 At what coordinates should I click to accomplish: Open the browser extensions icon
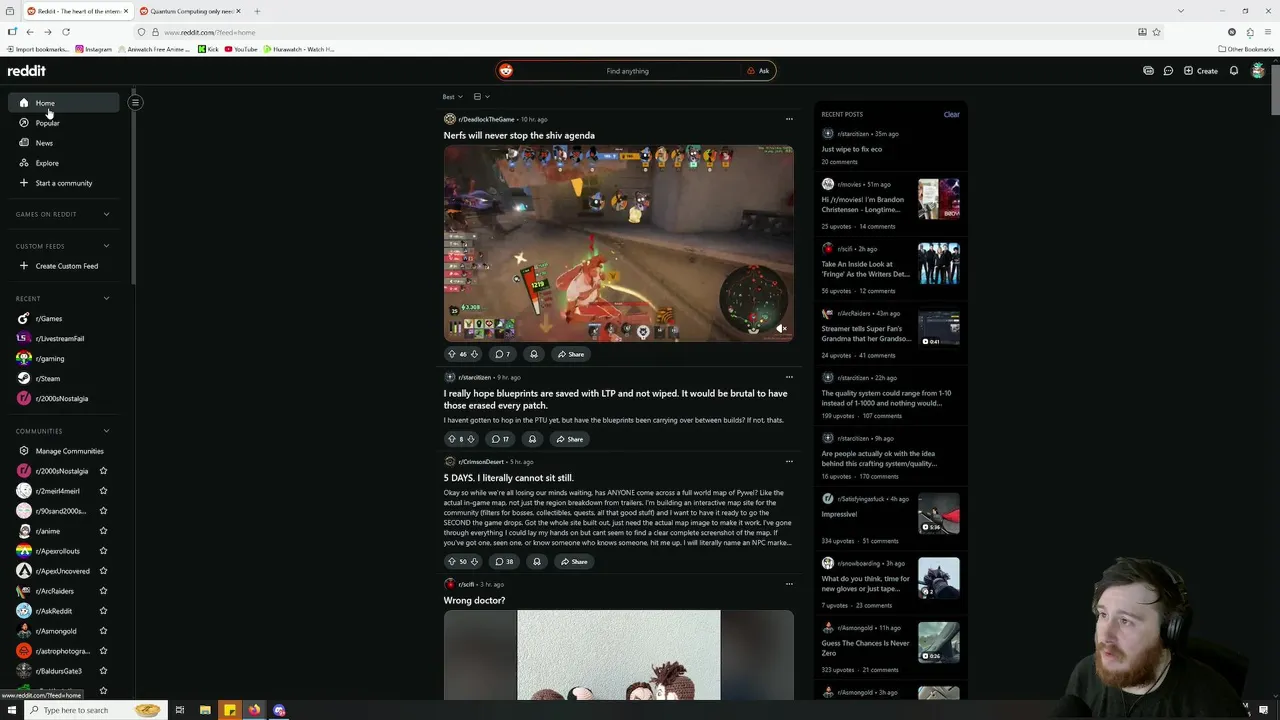click(1250, 32)
